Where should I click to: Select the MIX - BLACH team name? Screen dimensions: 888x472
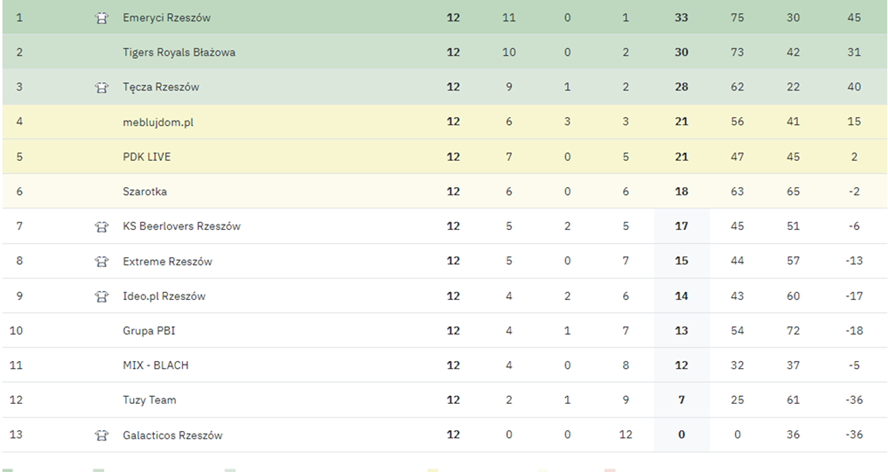[155, 365]
